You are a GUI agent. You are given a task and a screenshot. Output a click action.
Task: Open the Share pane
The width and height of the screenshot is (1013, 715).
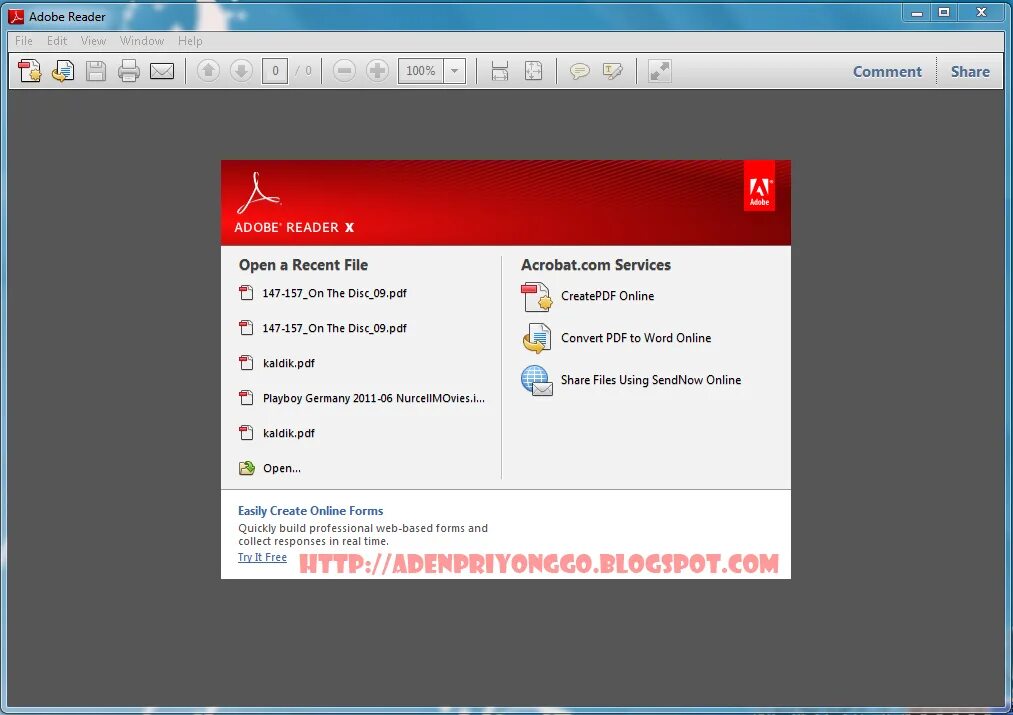point(970,72)
